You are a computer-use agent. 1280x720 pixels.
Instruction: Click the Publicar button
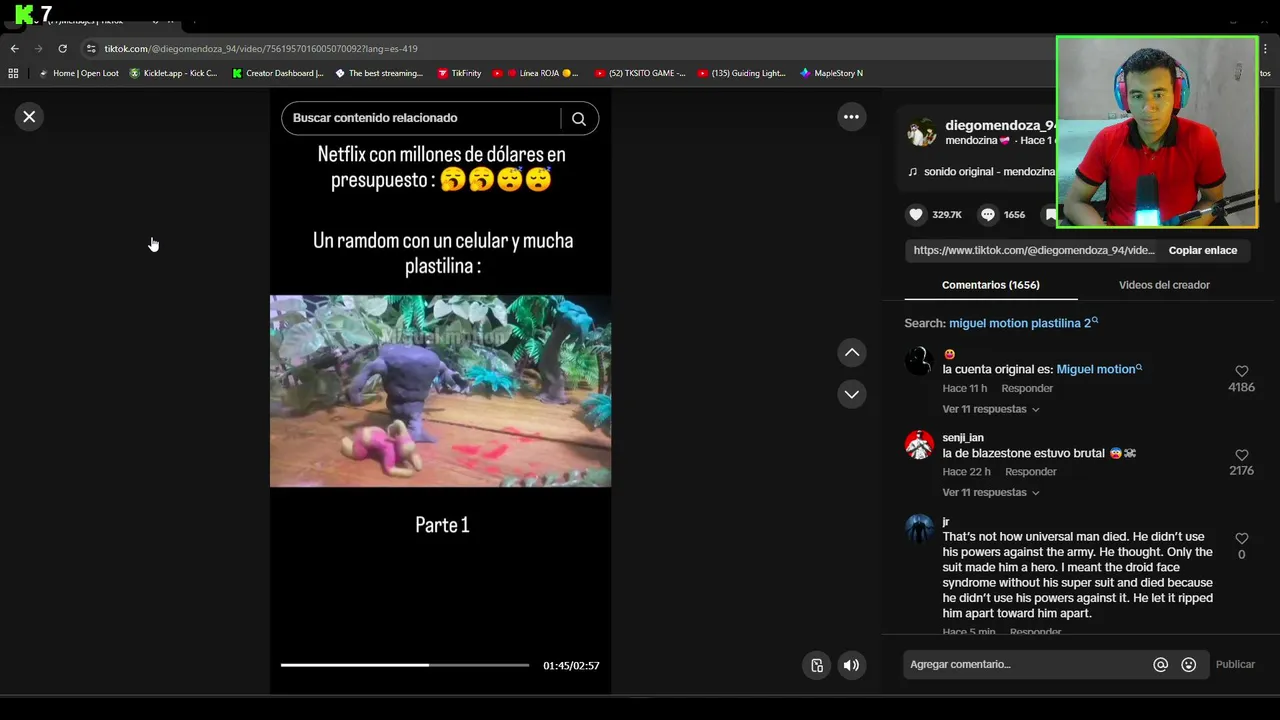click(1235, 664)
